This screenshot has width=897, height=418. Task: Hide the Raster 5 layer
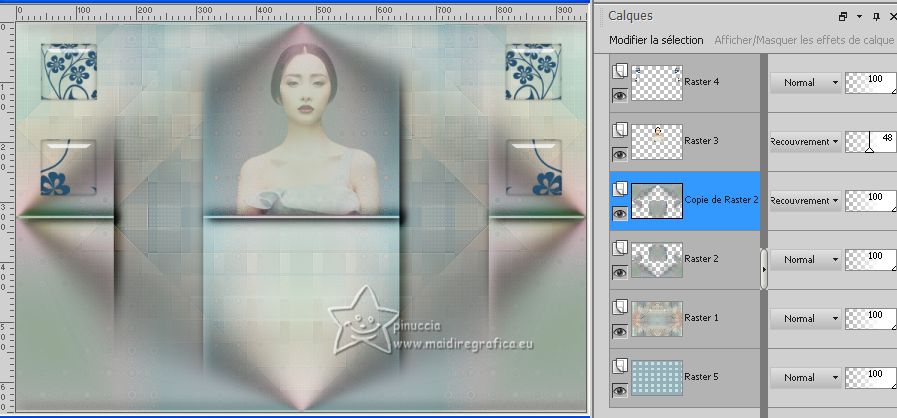620,390
